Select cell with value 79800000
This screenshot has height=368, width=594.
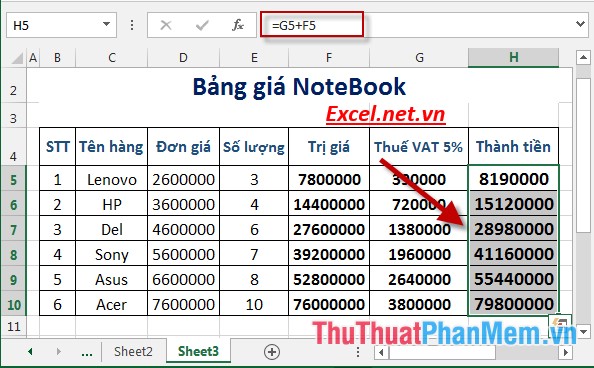click(514, 304)
